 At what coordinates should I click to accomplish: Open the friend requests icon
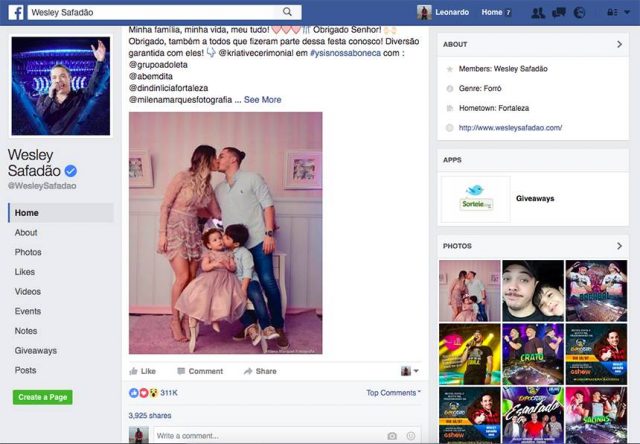click(538, 13)
